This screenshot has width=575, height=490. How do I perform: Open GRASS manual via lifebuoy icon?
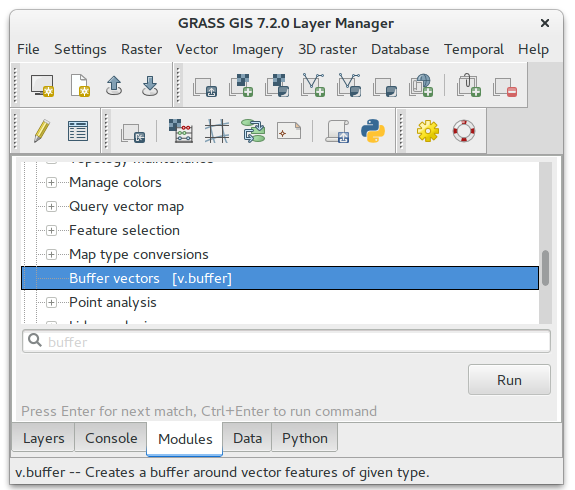464,131
